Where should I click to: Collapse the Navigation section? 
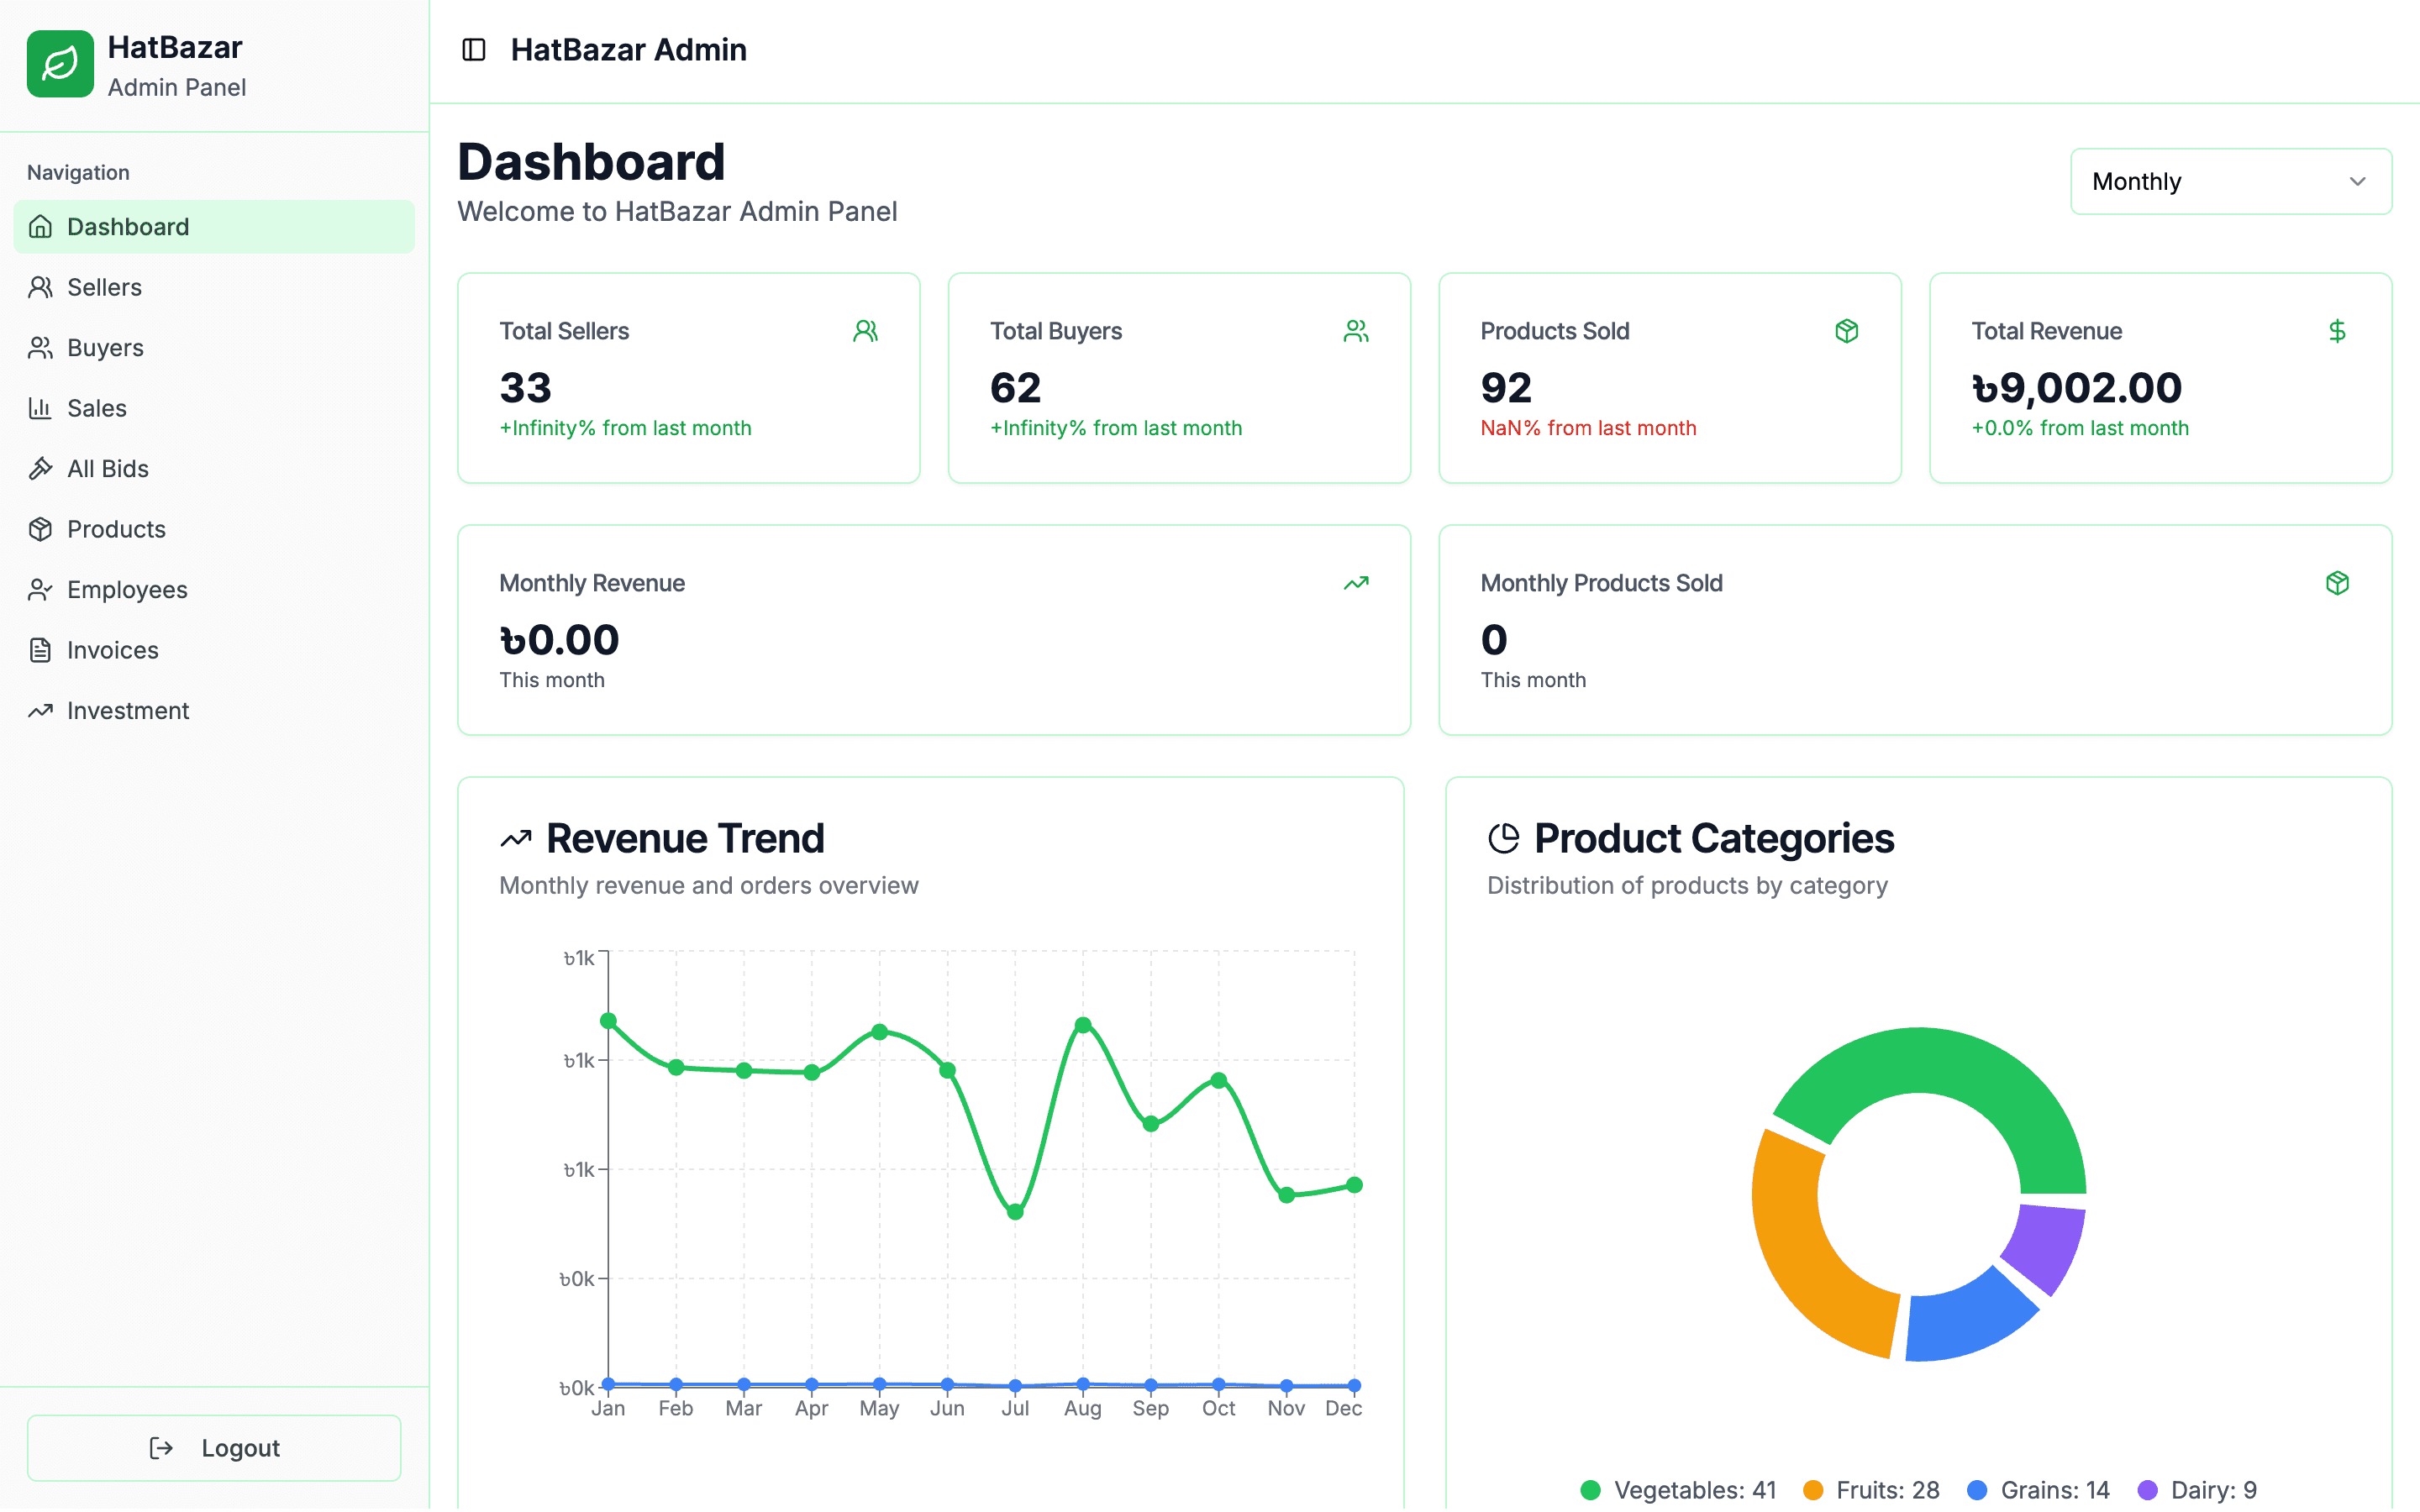click(77, 172)
